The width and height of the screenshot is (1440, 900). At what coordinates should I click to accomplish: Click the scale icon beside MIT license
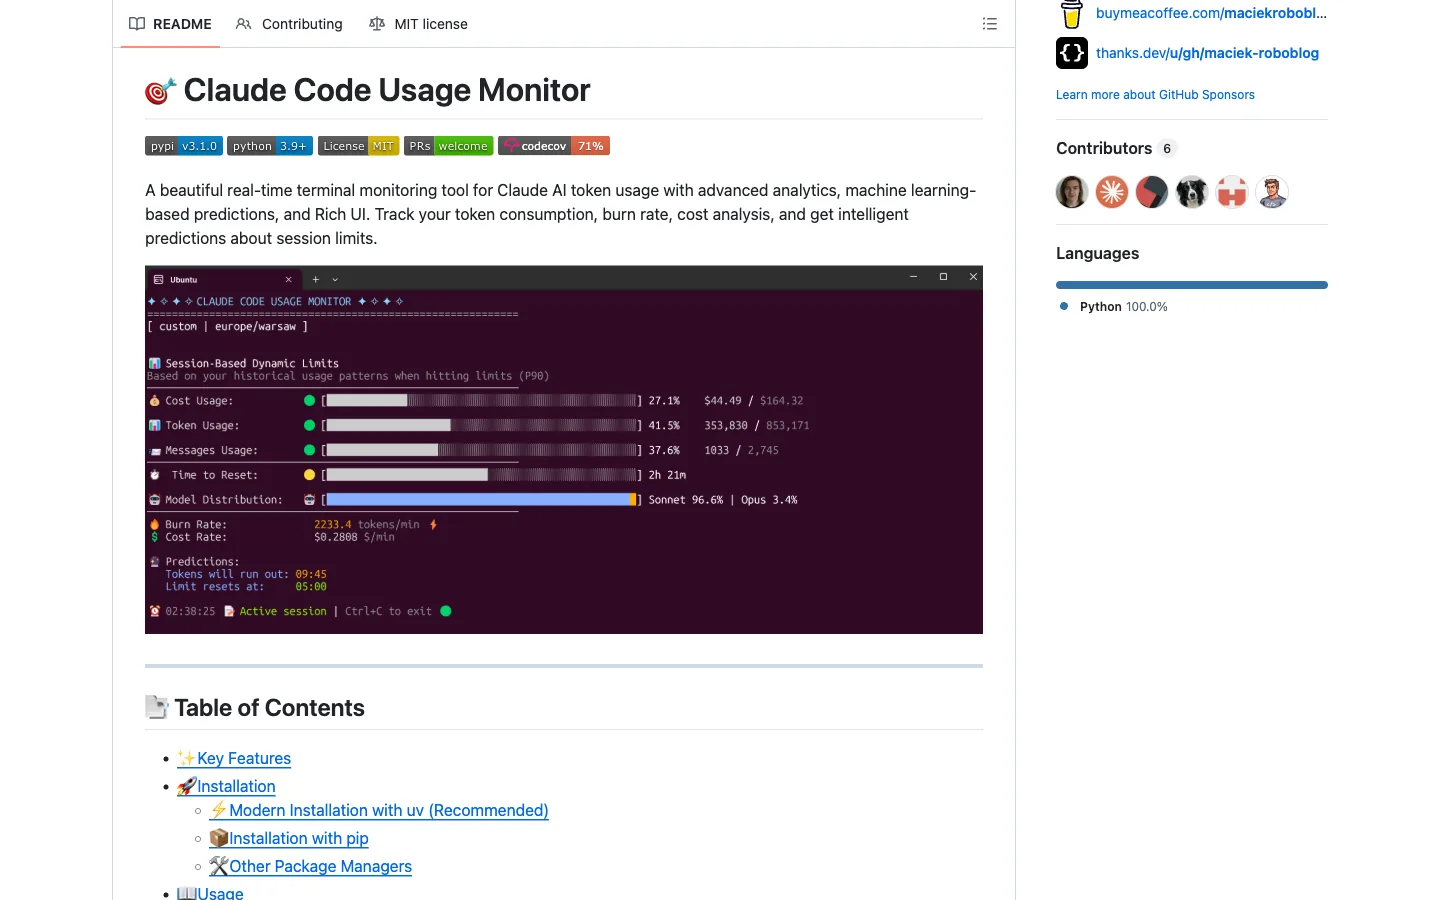377,24
